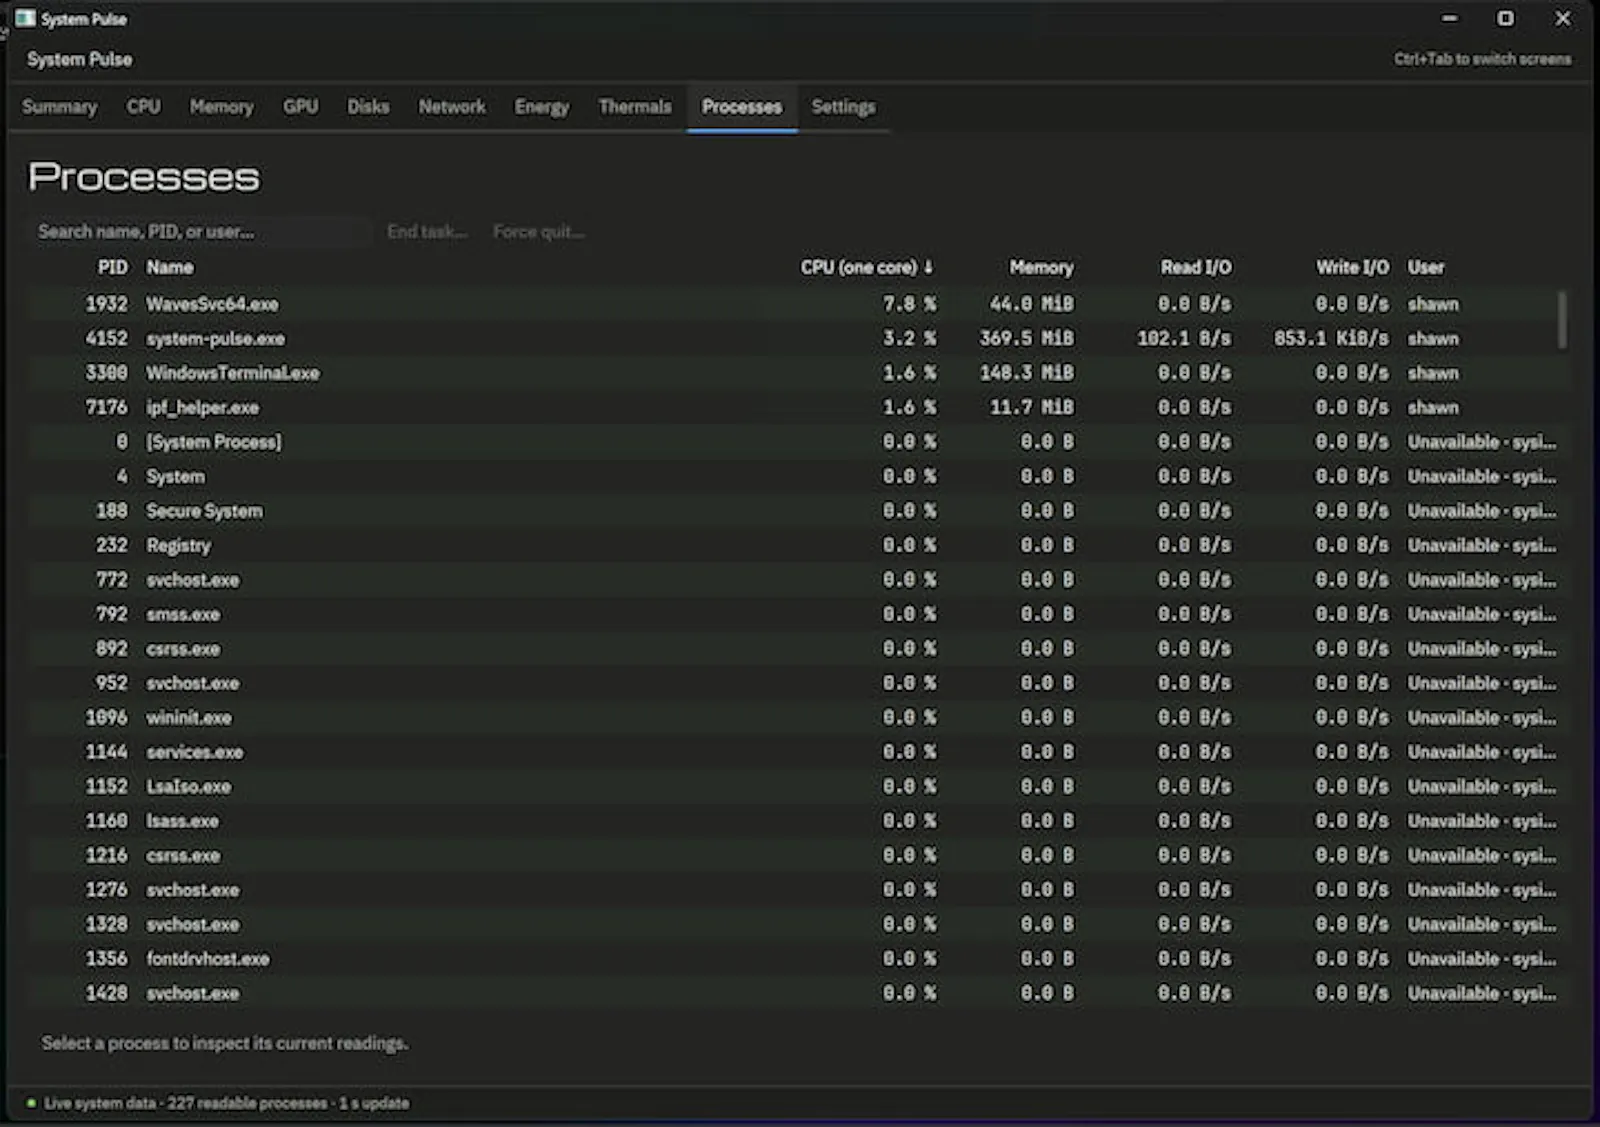Switch to the Summary tab
Viewport: 1600px width, 1127px height.
point(60,107)
